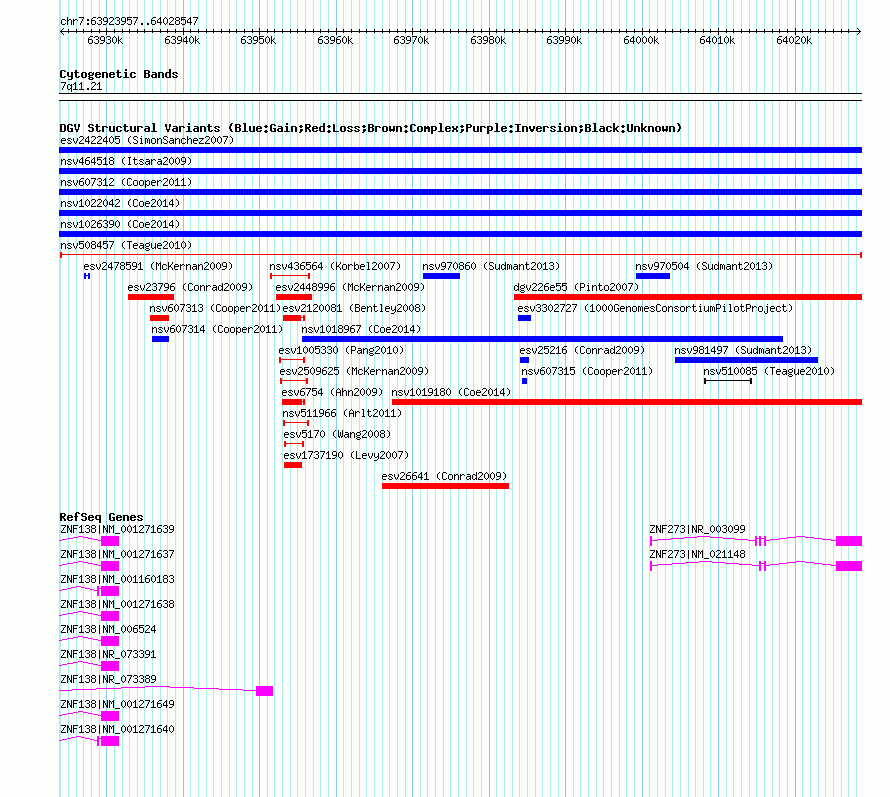Viewport: 890px width, 797px height.
Task: Click the RefSeq Genes track title
Action: (102, 517)
